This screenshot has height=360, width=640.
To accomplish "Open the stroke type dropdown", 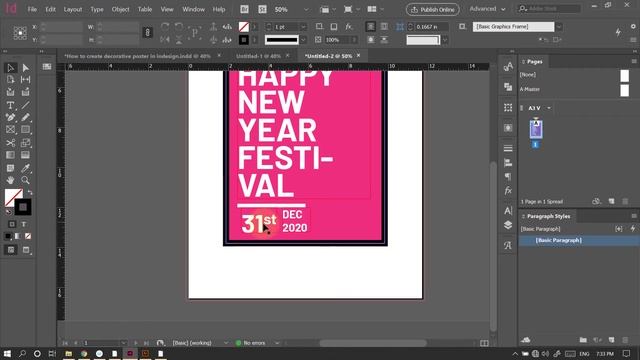I will pos(303,40).
